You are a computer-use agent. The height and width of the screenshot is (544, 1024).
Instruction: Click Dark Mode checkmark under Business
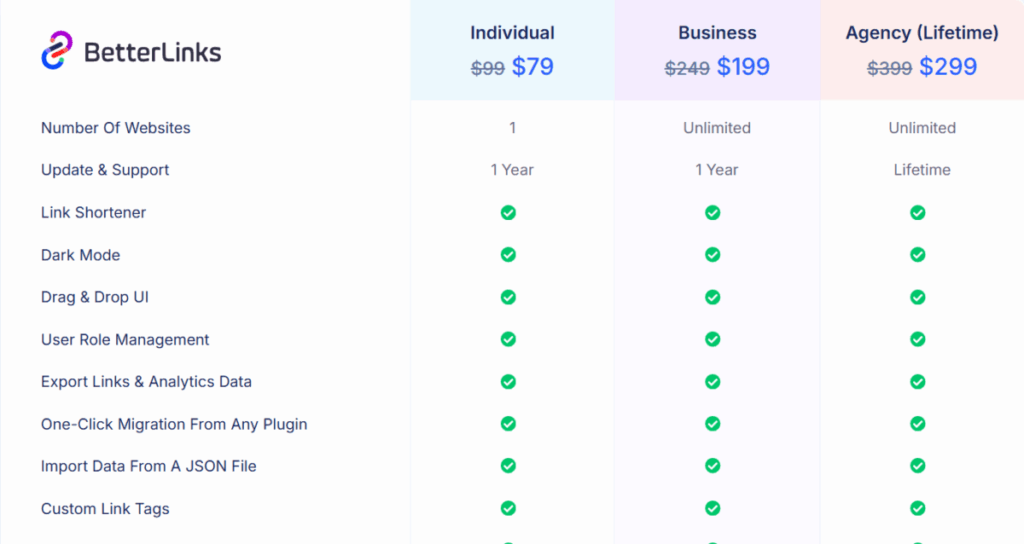(712, 255)
